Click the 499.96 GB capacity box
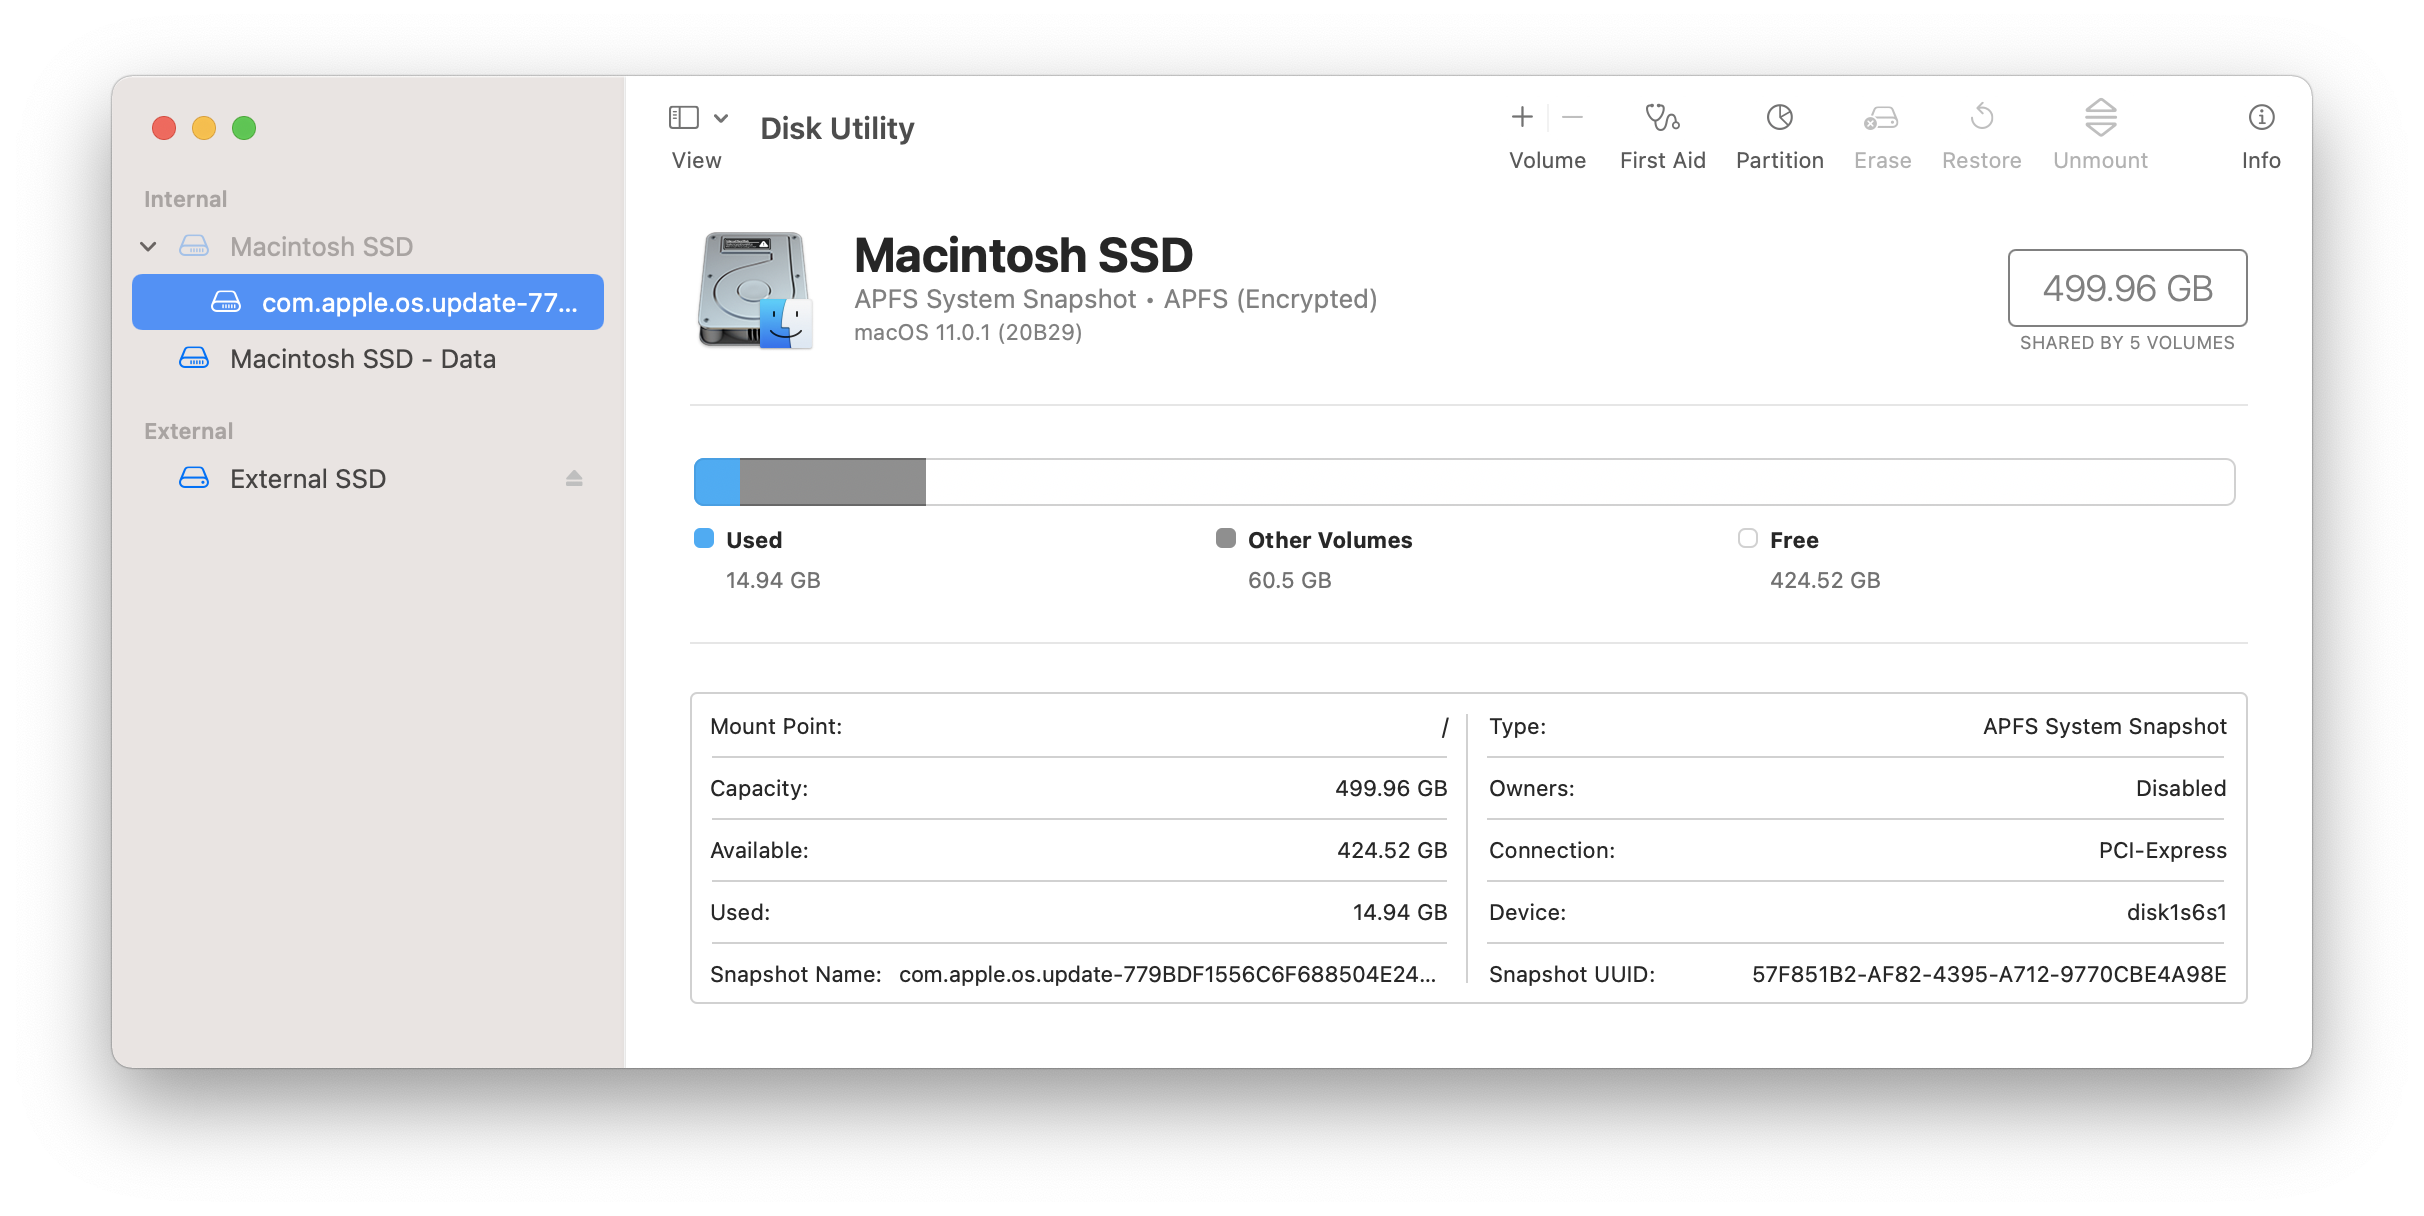Screen dimensions: 2424x1216 (x=2126, y=288)
